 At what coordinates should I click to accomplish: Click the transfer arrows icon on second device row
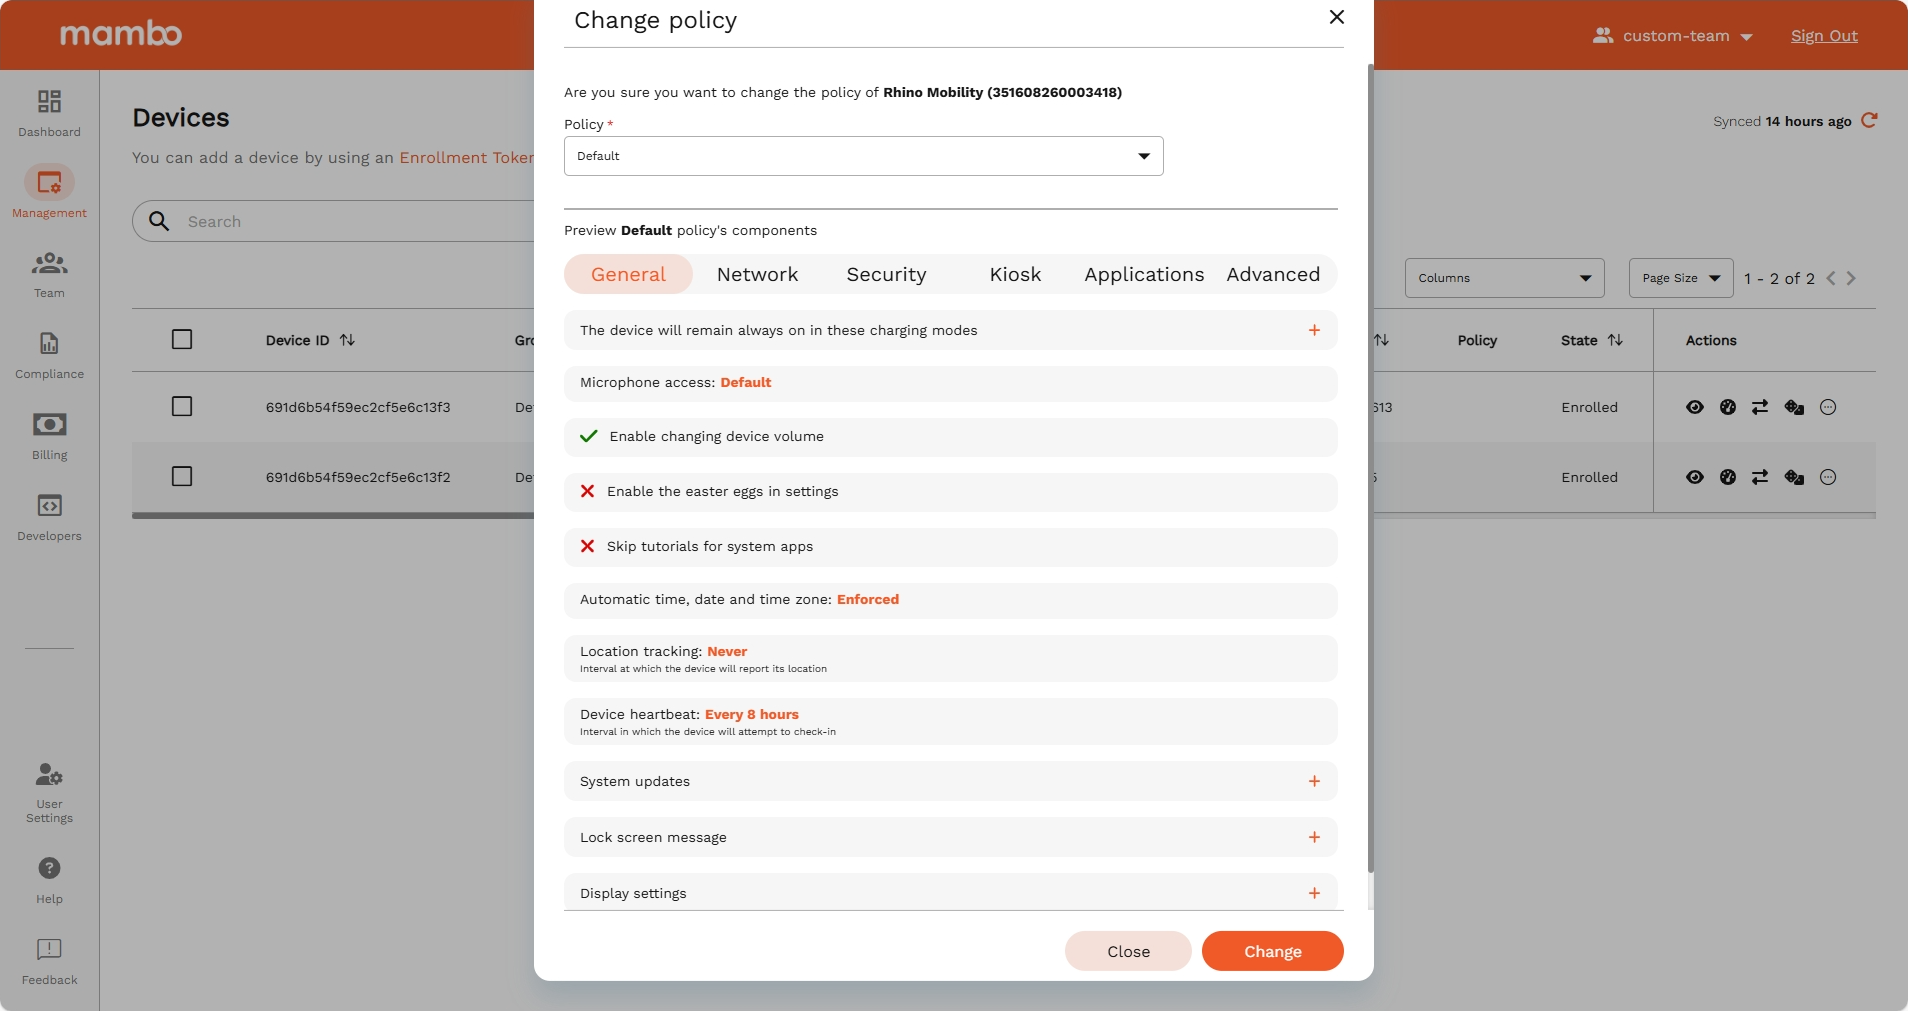(1761, 477)
